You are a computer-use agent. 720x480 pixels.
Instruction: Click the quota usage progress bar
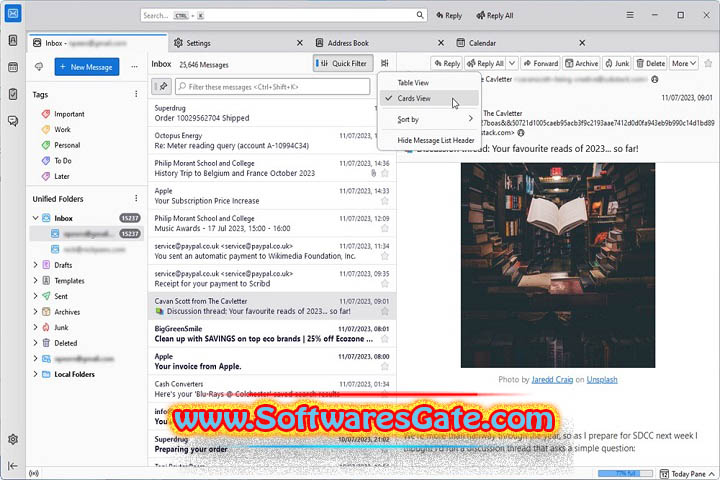[625, 473]
